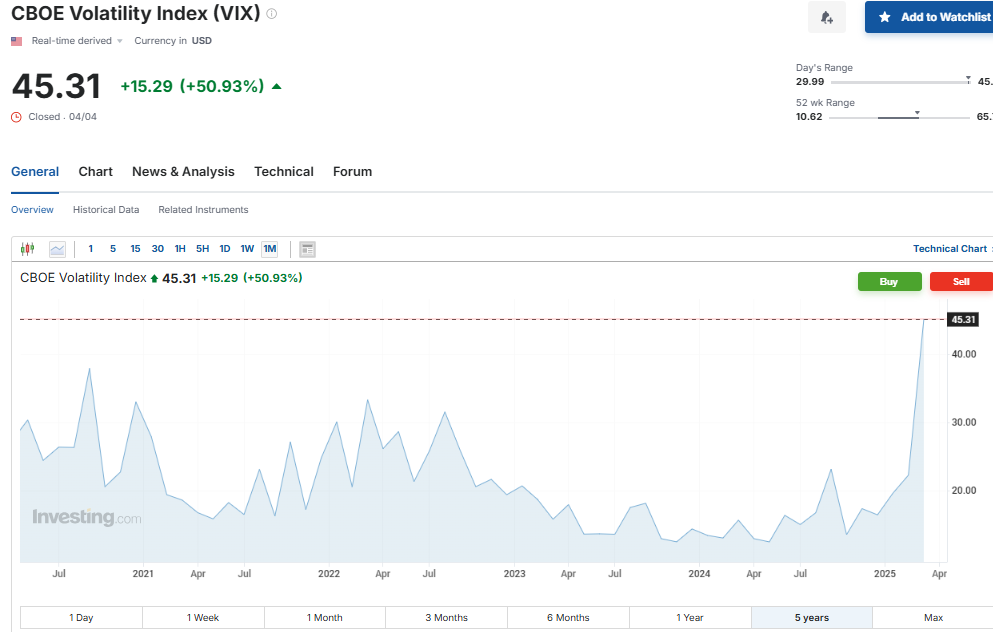The width and height of the screenshot is (993, 632).
Task: Click the Closed 04/04 status text
Action: (x=63, y=117)
